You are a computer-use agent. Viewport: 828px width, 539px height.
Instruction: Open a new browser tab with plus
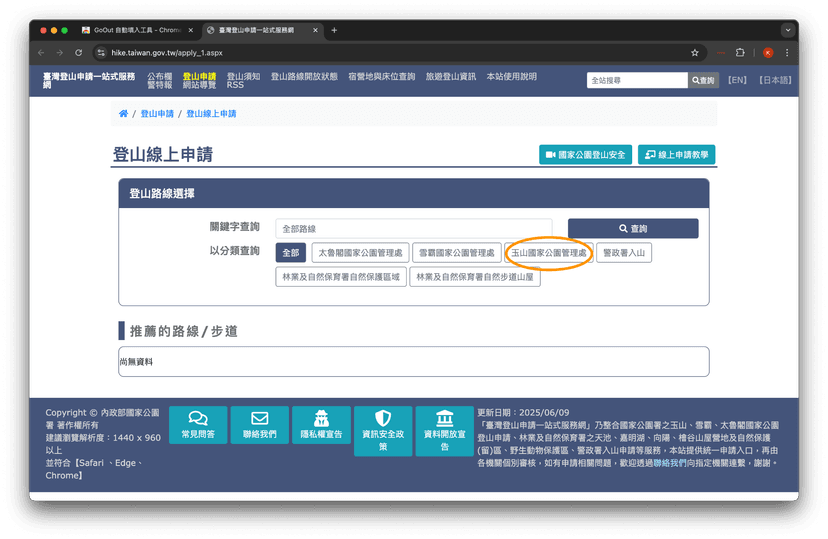point(334,30)
